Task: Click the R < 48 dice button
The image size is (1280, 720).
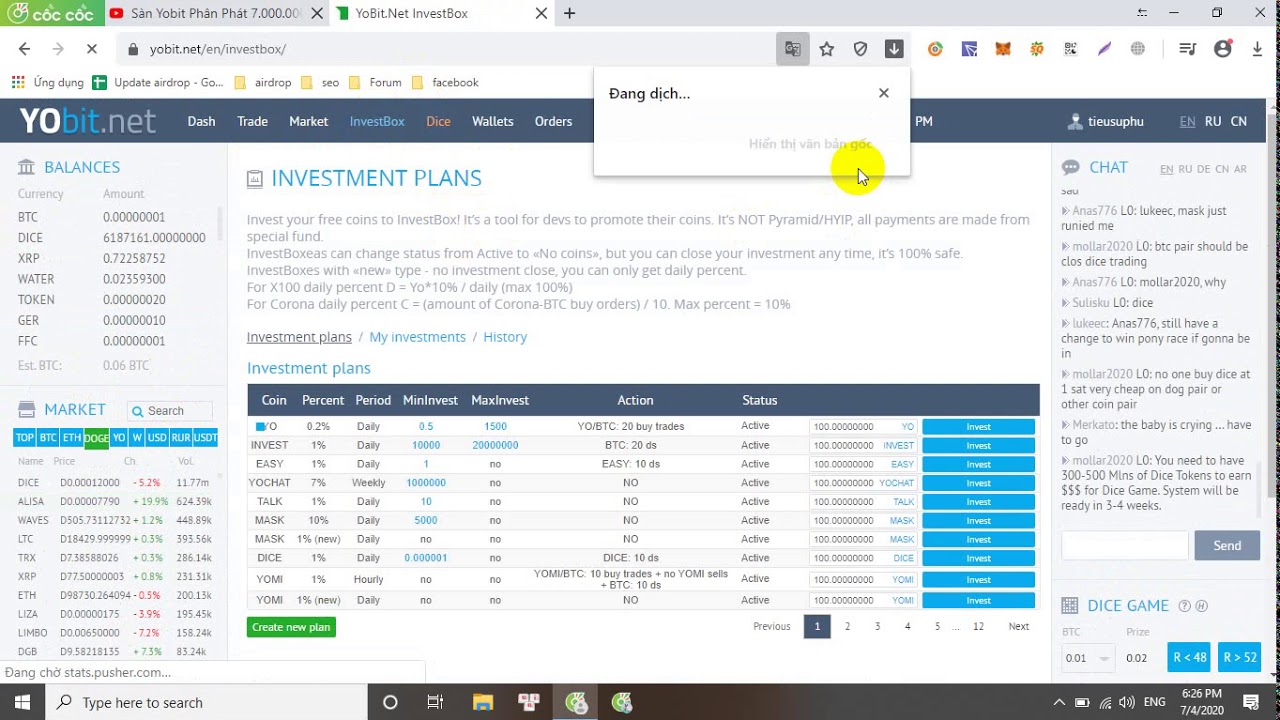Action: (1189, 657)
